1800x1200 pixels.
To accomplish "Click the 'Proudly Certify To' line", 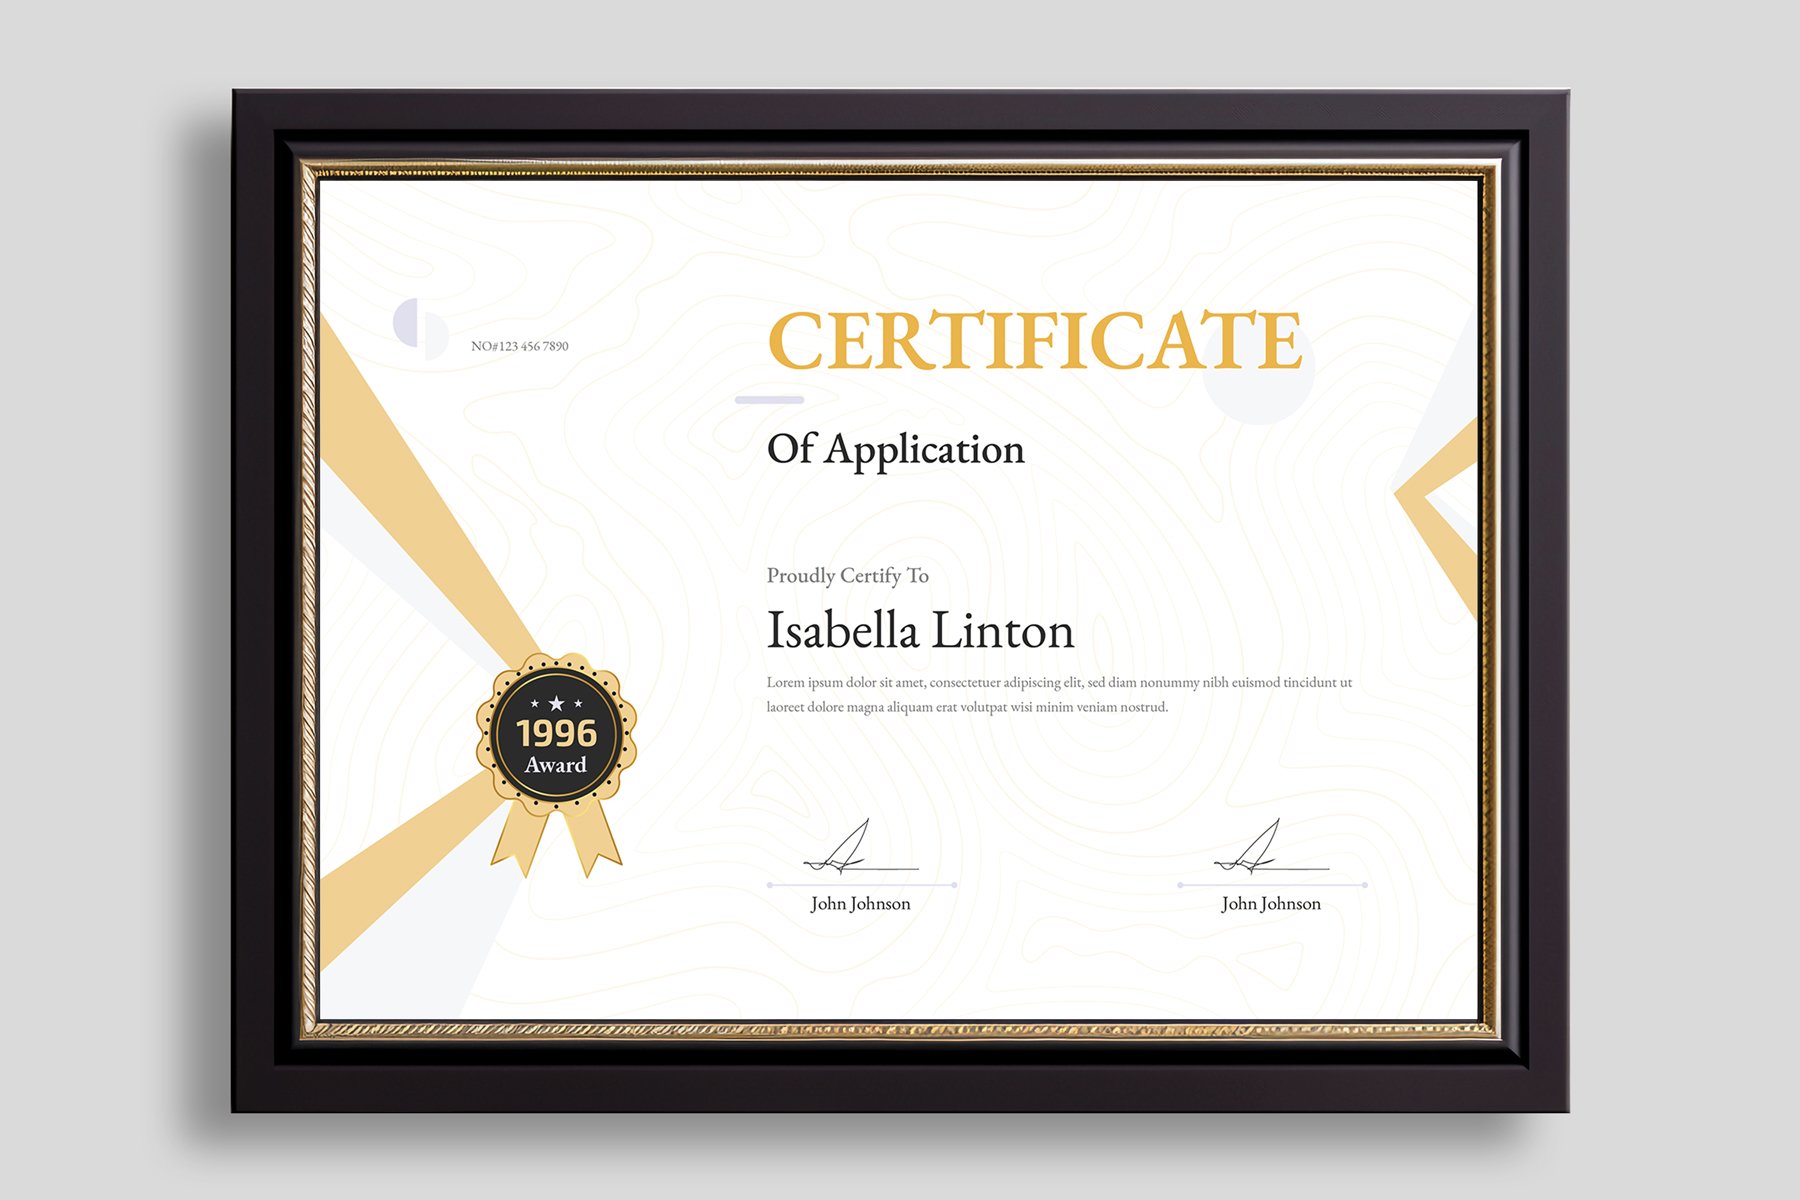I will (848, 576).
